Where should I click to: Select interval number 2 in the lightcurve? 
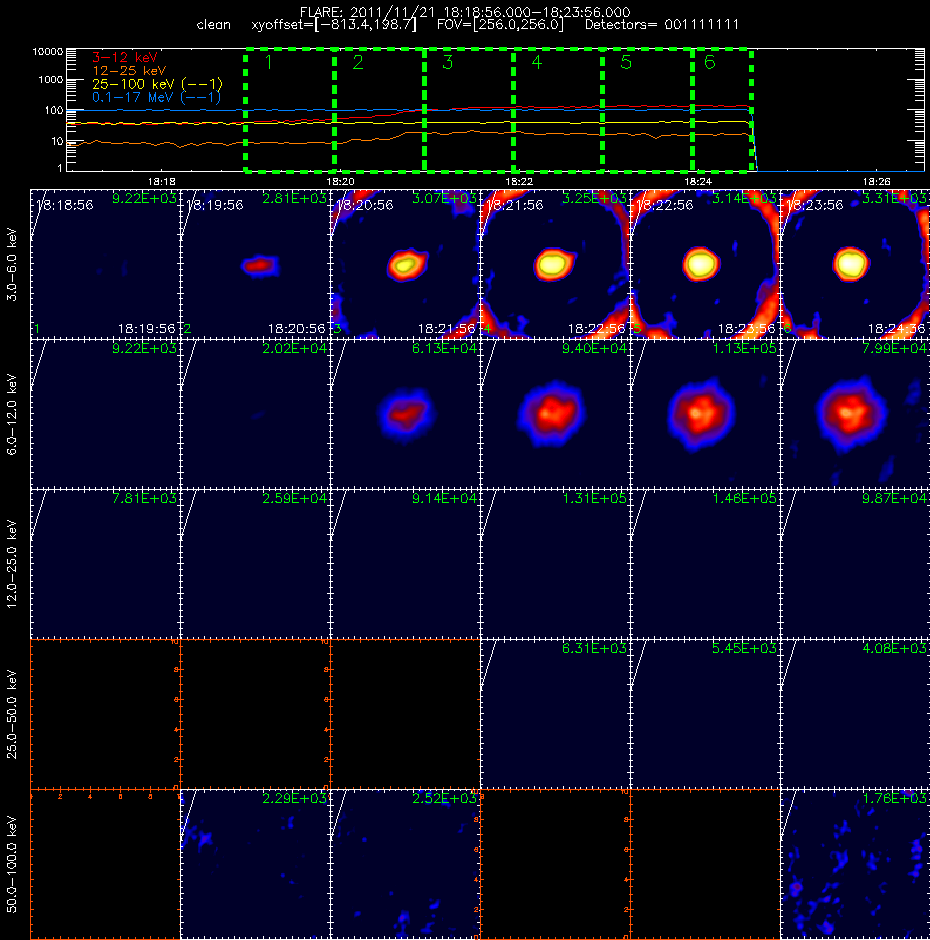click(x=358, y=62)
